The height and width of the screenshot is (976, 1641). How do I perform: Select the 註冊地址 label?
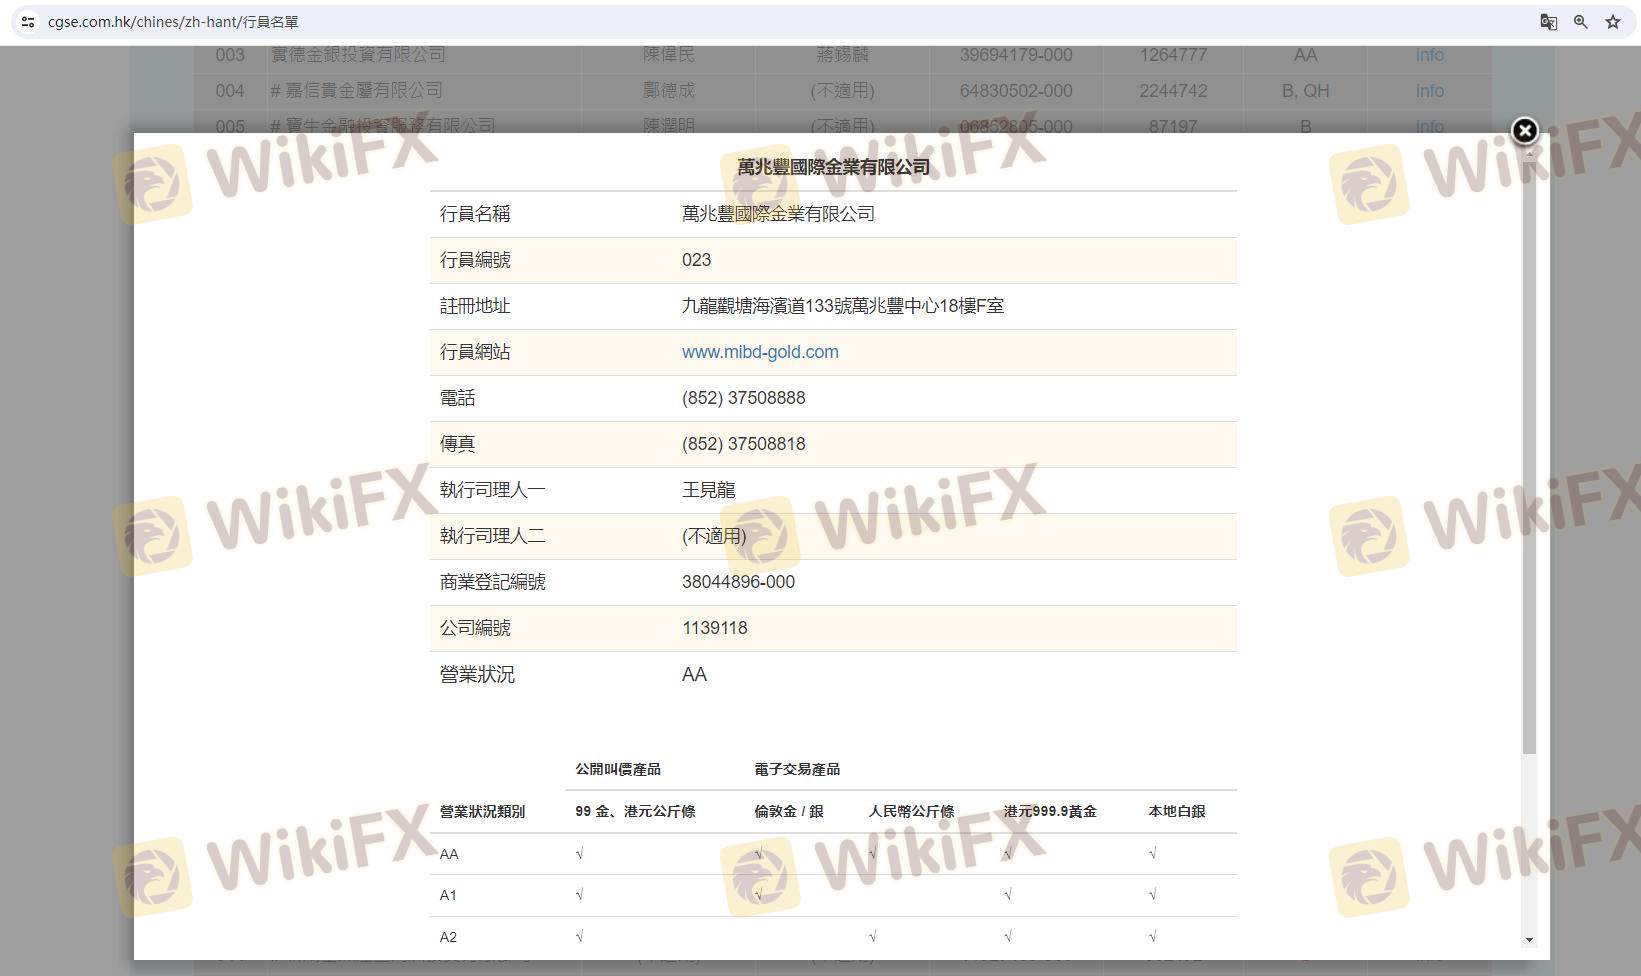pos(475,306)
